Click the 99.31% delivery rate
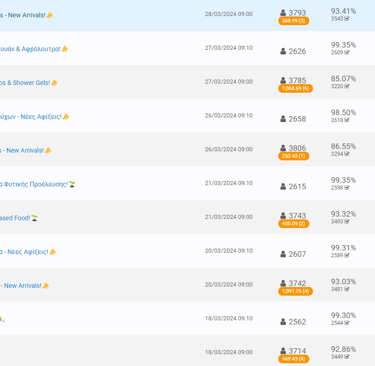The width and height of the screenshot is (375, 366). click(343, 248)
